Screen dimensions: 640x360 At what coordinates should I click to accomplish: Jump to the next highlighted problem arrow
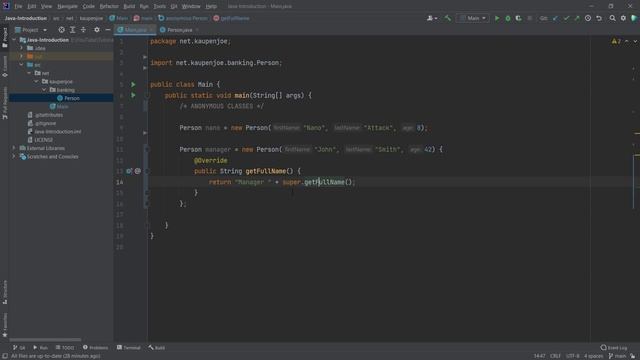(x=635, y=41)
